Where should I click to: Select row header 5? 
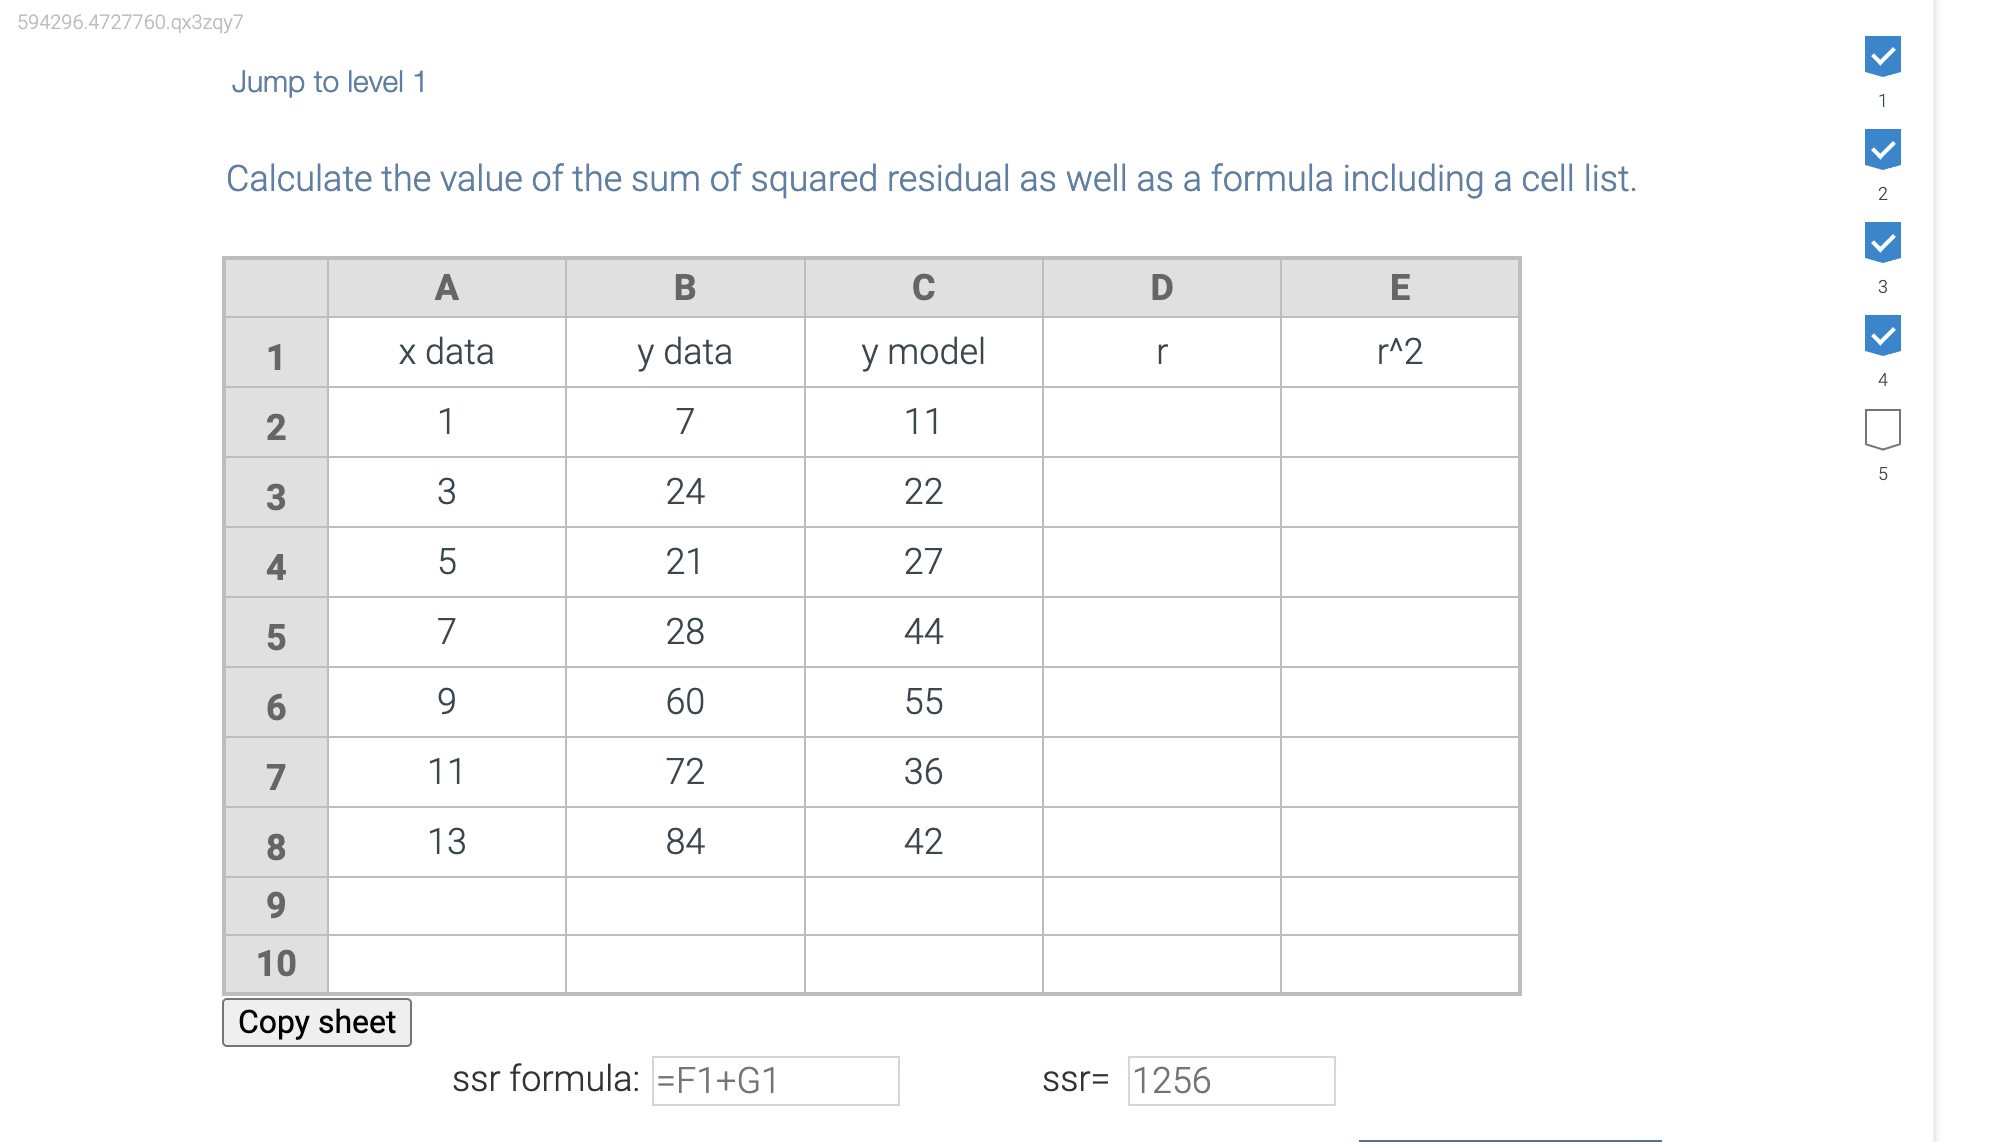(x=275, y=632)
